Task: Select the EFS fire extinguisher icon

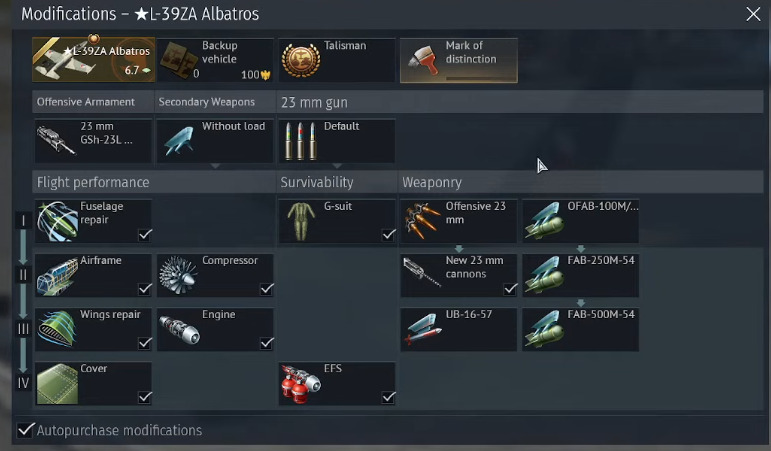Action: [x=300, y=384]
